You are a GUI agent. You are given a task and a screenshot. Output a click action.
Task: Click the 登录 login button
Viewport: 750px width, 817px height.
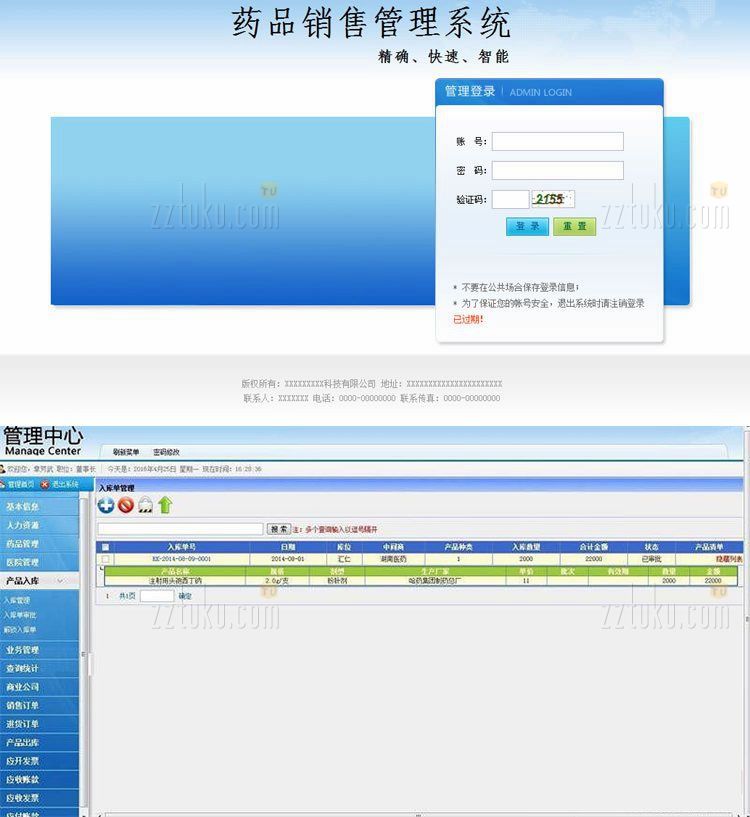[527, 226]
